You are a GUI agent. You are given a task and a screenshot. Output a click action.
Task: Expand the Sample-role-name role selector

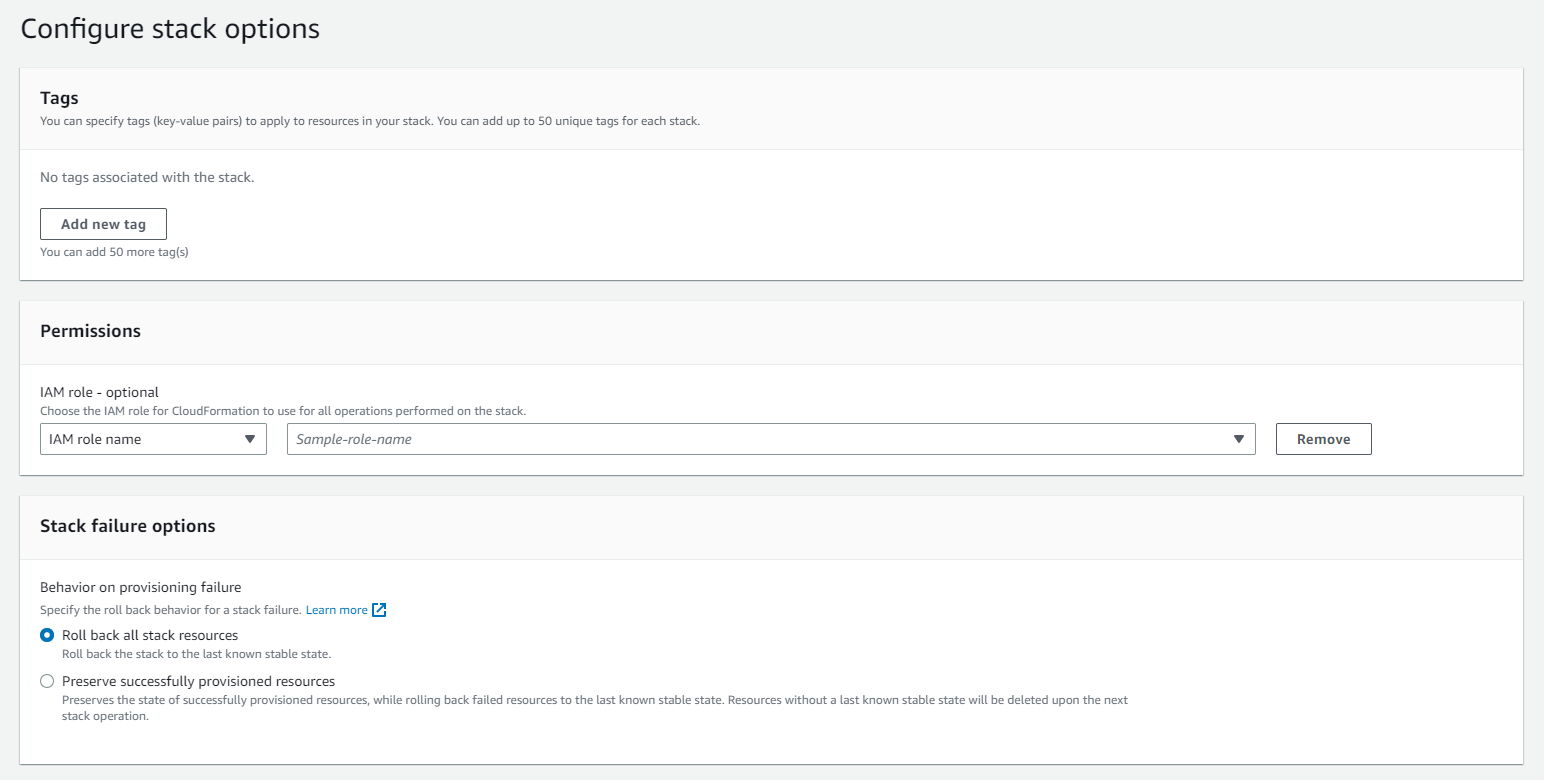pos(771,439)
